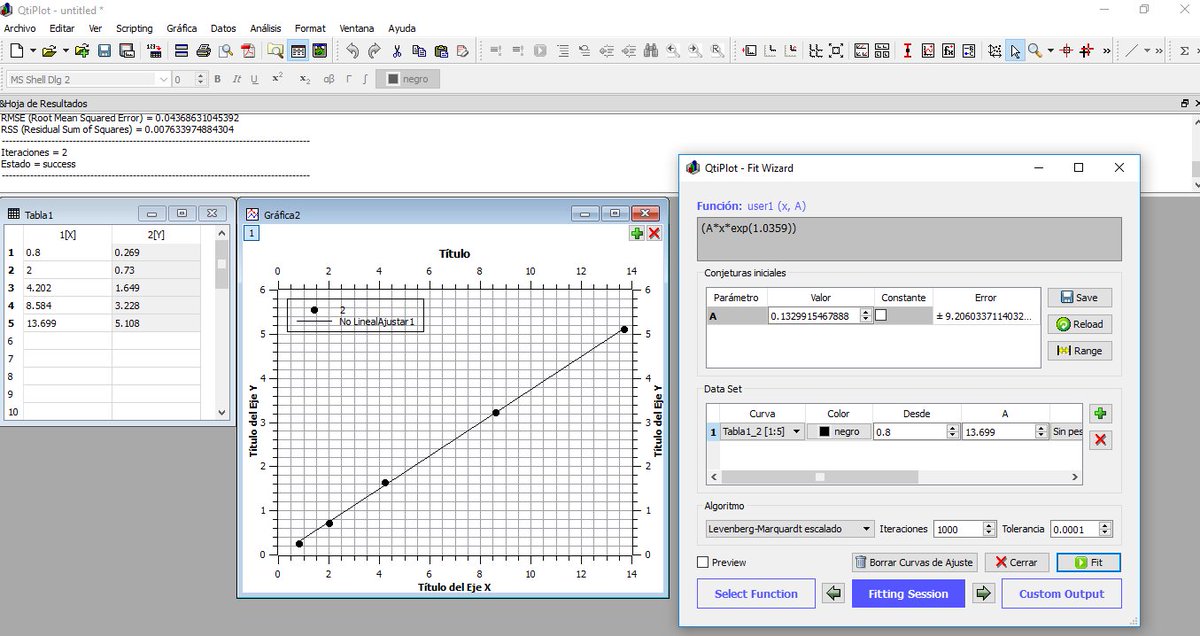Open the Curva dropdown Tabla1_2 [1:5]
1200x636 pixels.
763,432
